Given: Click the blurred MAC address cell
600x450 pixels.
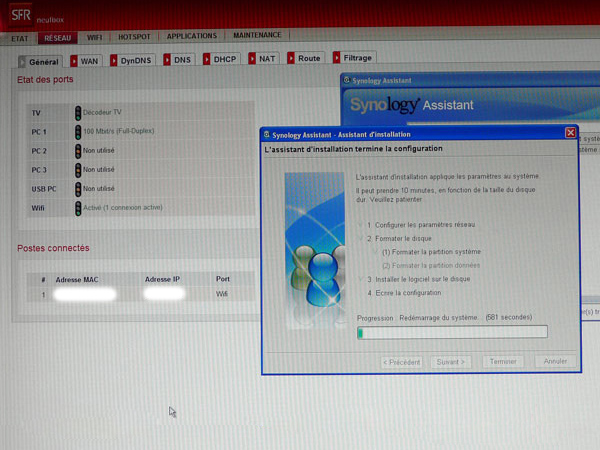Looking at the screenshot, I should point(85,294).
